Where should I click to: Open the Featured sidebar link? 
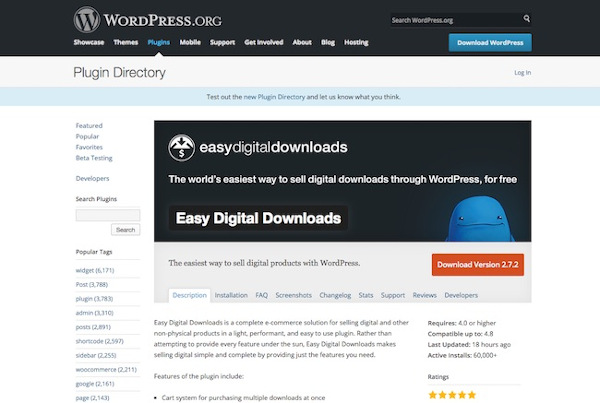coord(89,126)
